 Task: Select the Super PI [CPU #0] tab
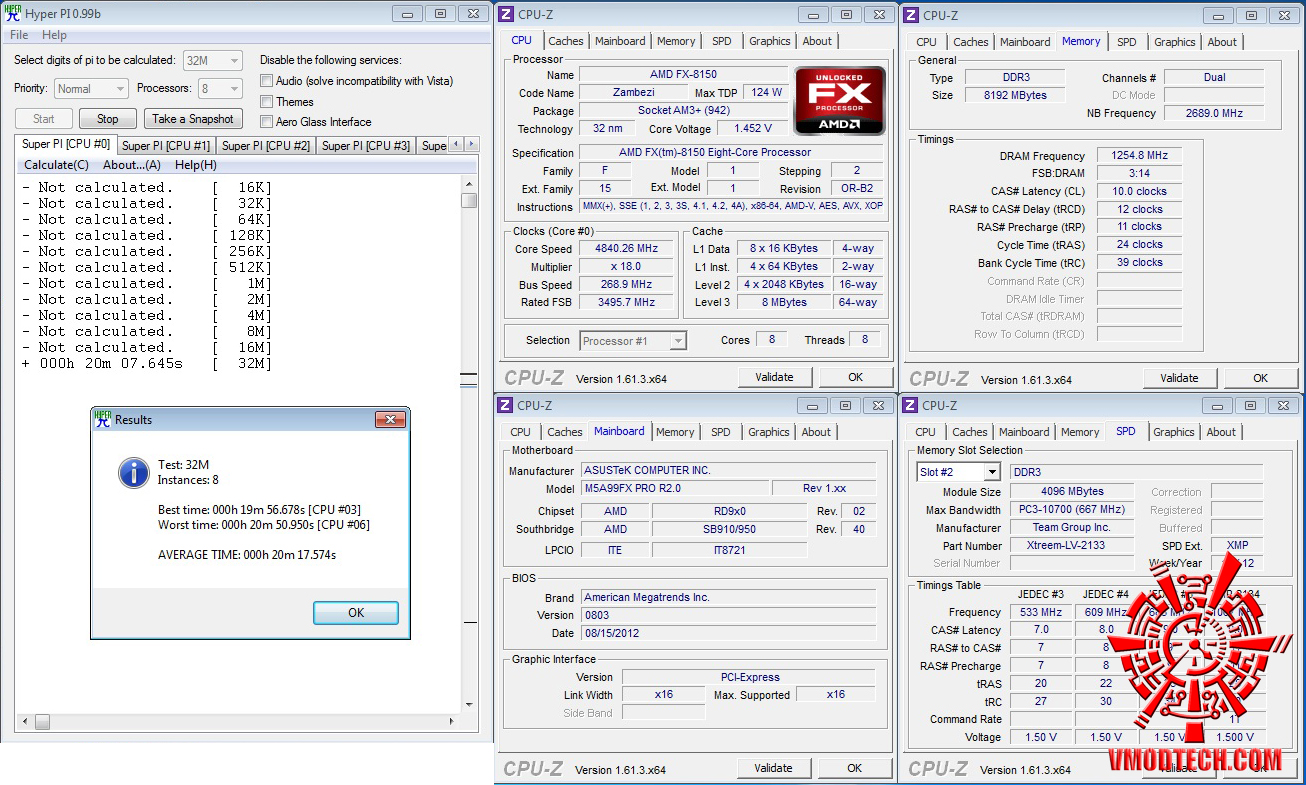(66, 145)
